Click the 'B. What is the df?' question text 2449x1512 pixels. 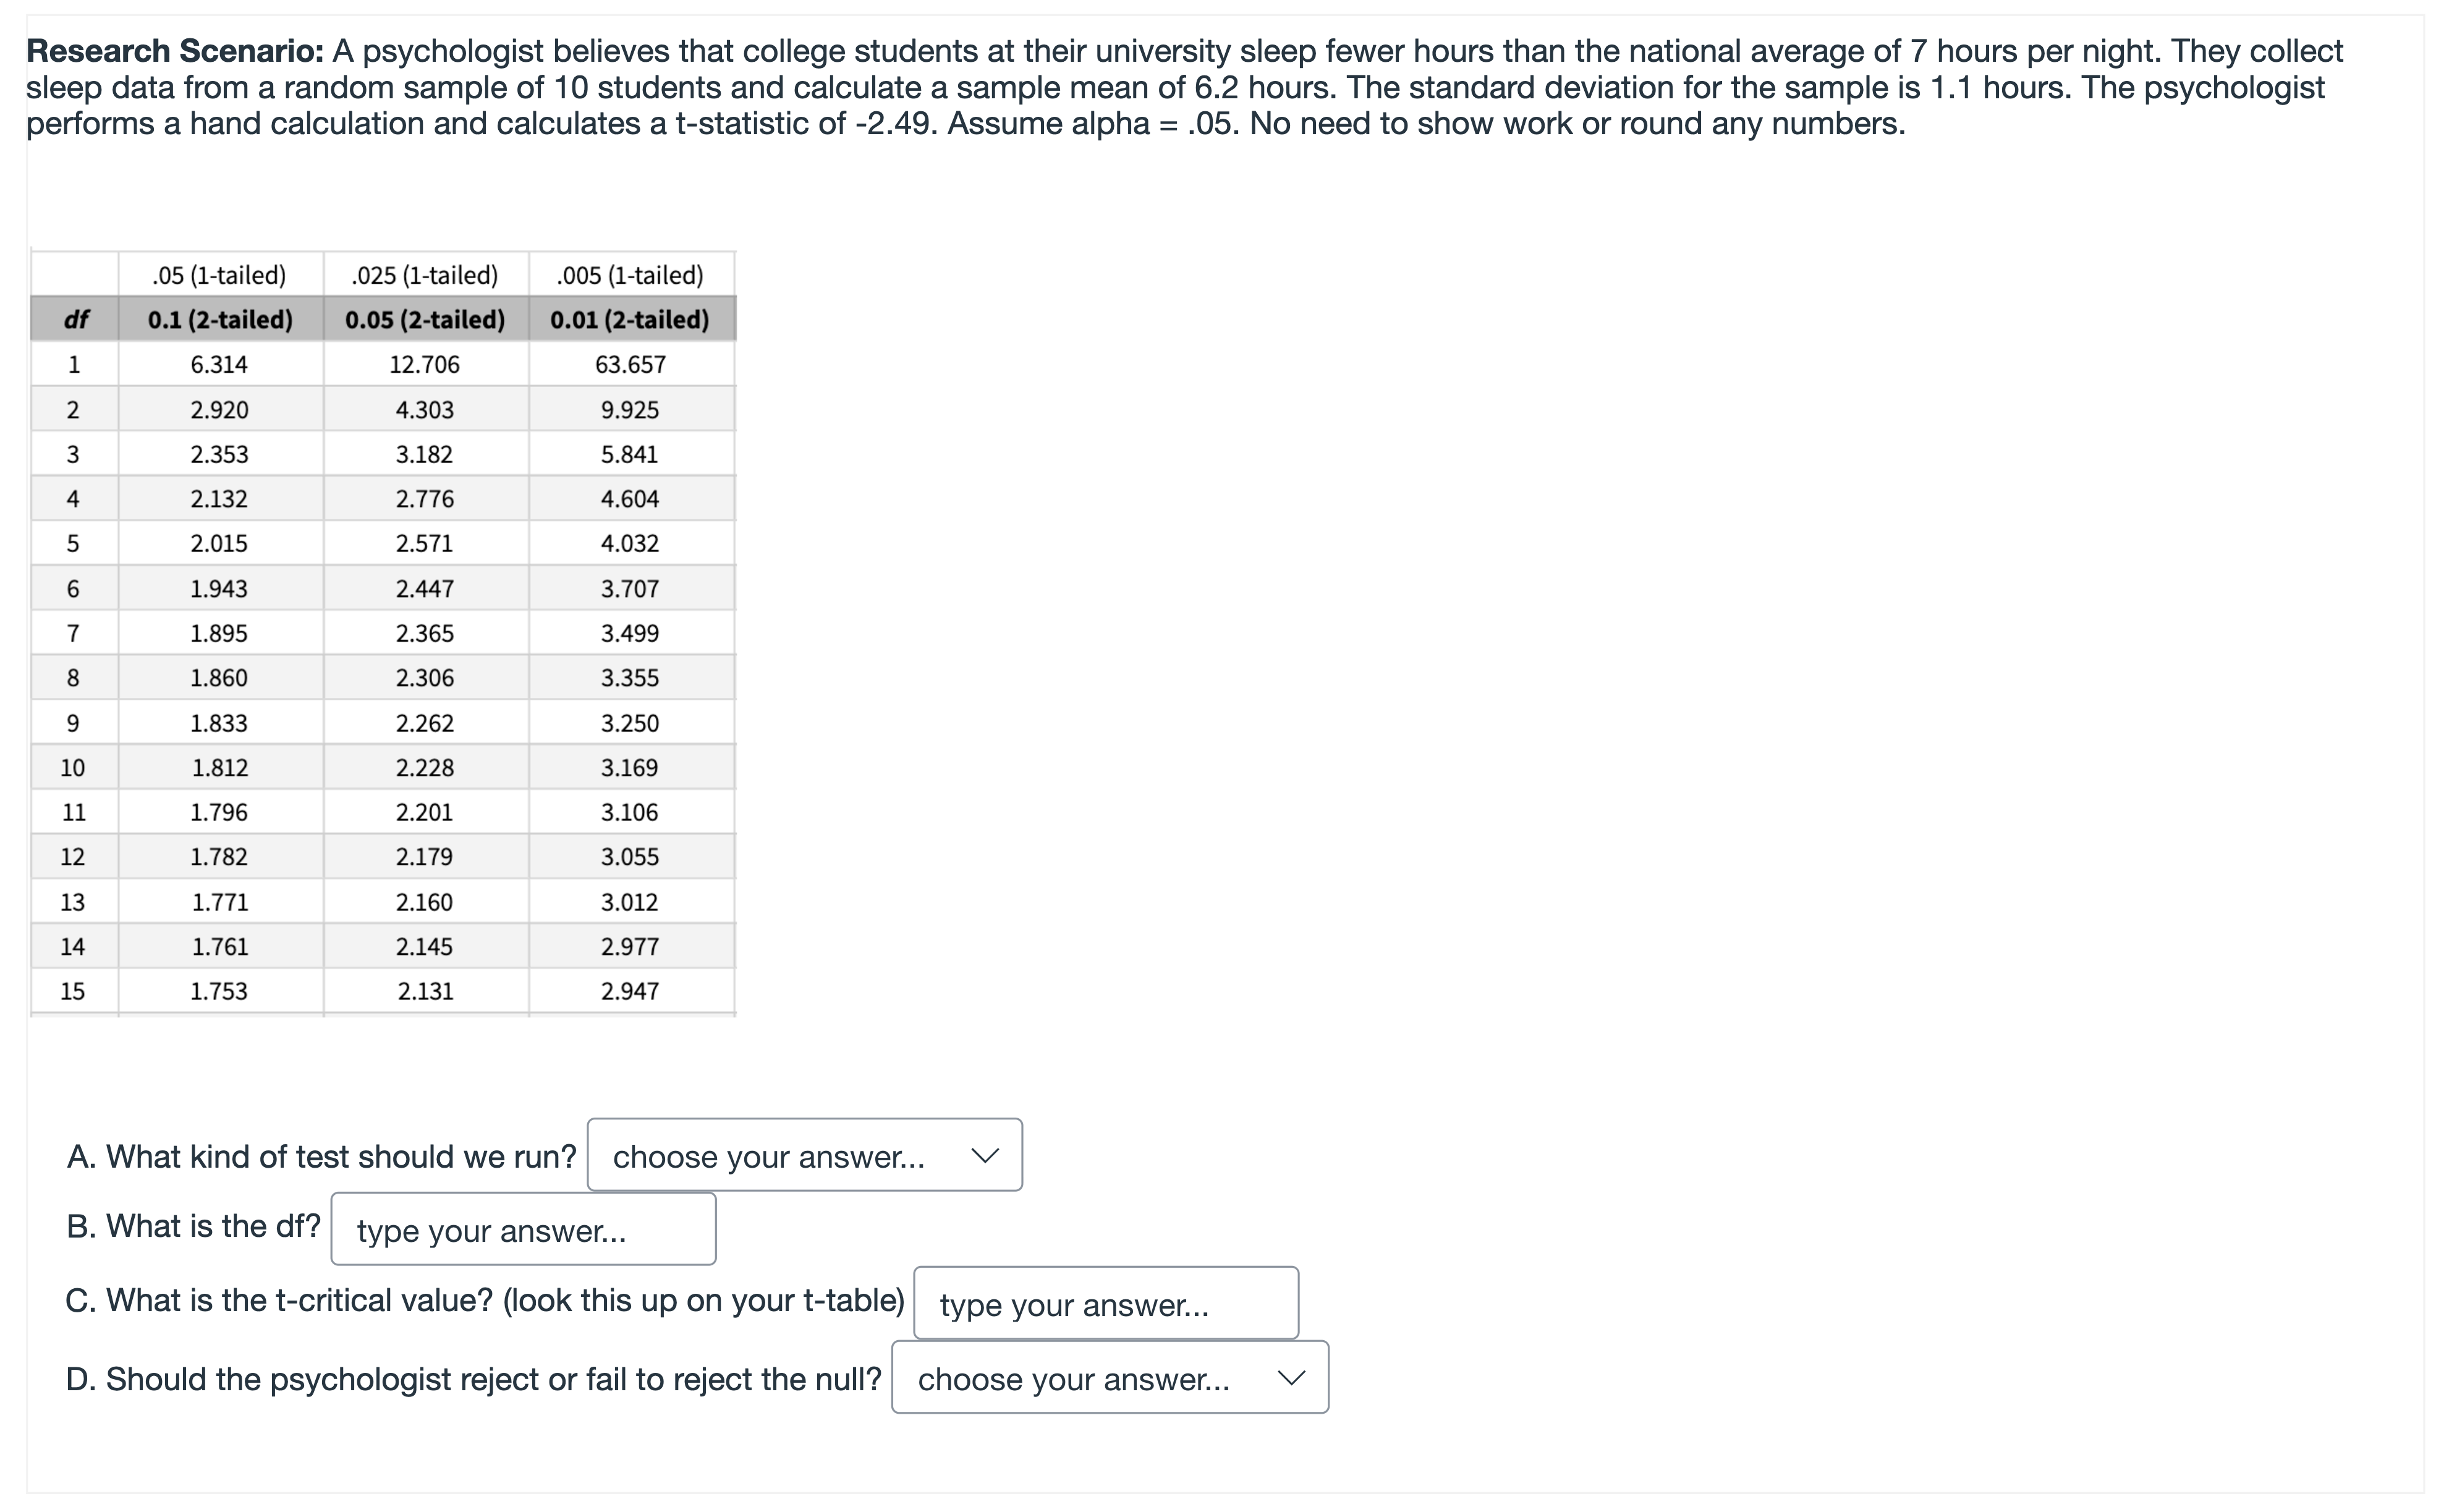pos(193,1226)
